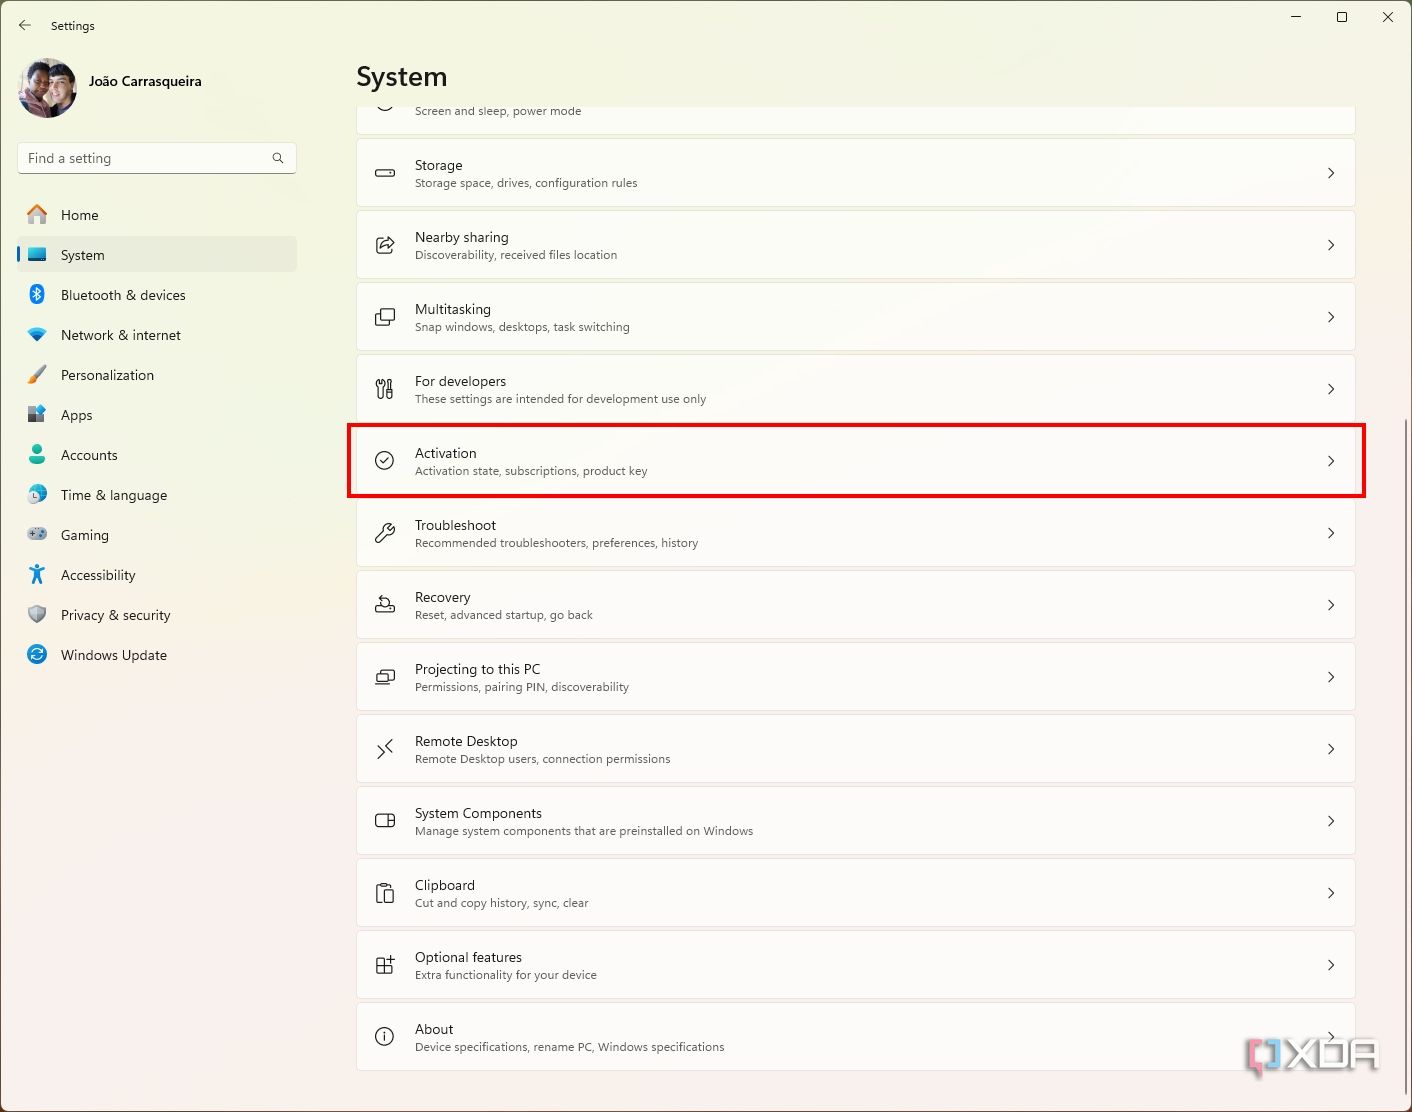1412x1112 pixels.
Task: Click the Time & language globe icon
Action: (x=37, y=494)
